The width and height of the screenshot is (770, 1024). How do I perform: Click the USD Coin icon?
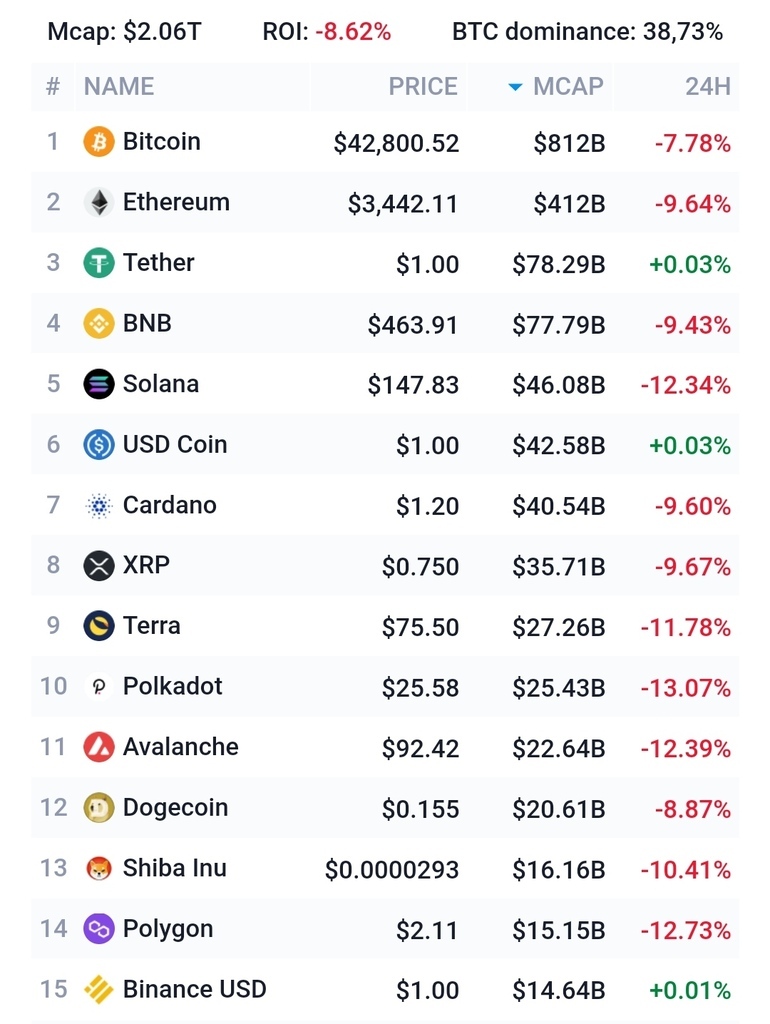[x=99, y=445]
